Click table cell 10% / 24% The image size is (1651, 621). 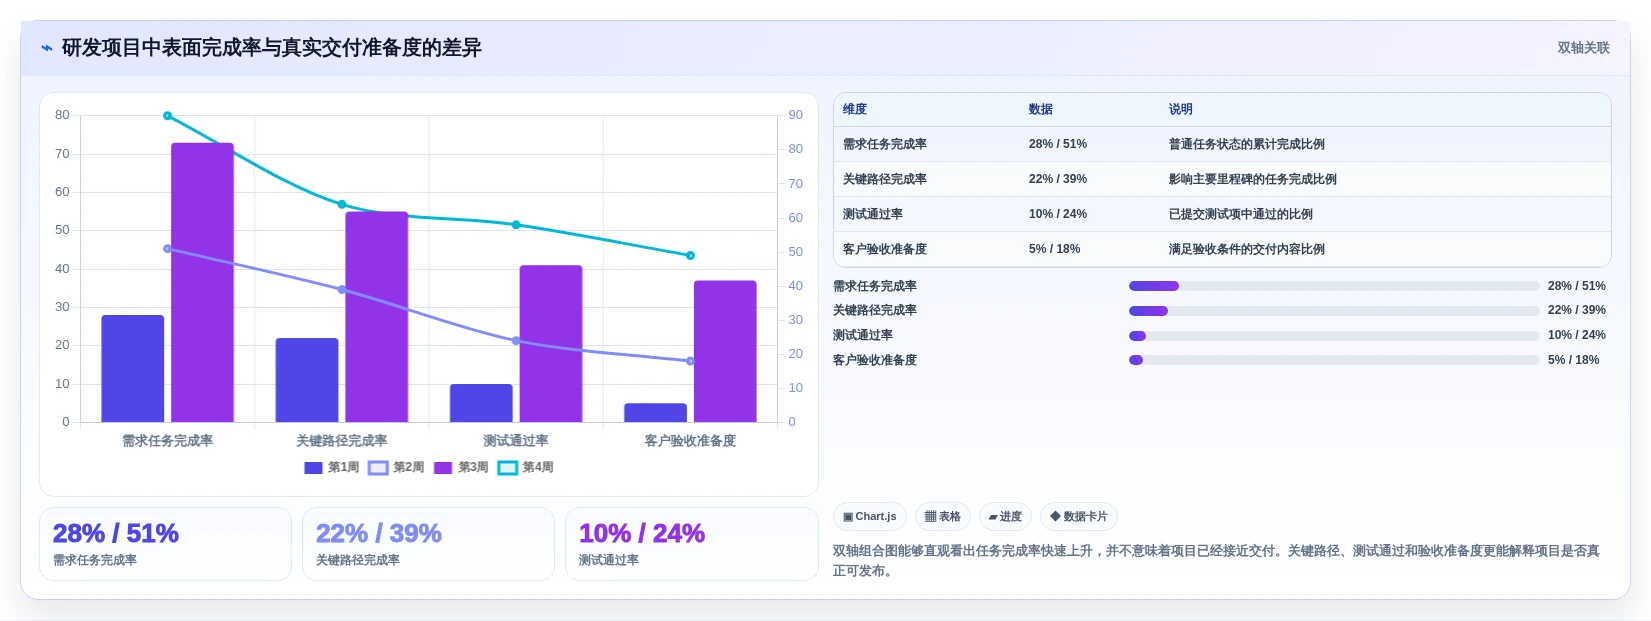coord(1058,214)
